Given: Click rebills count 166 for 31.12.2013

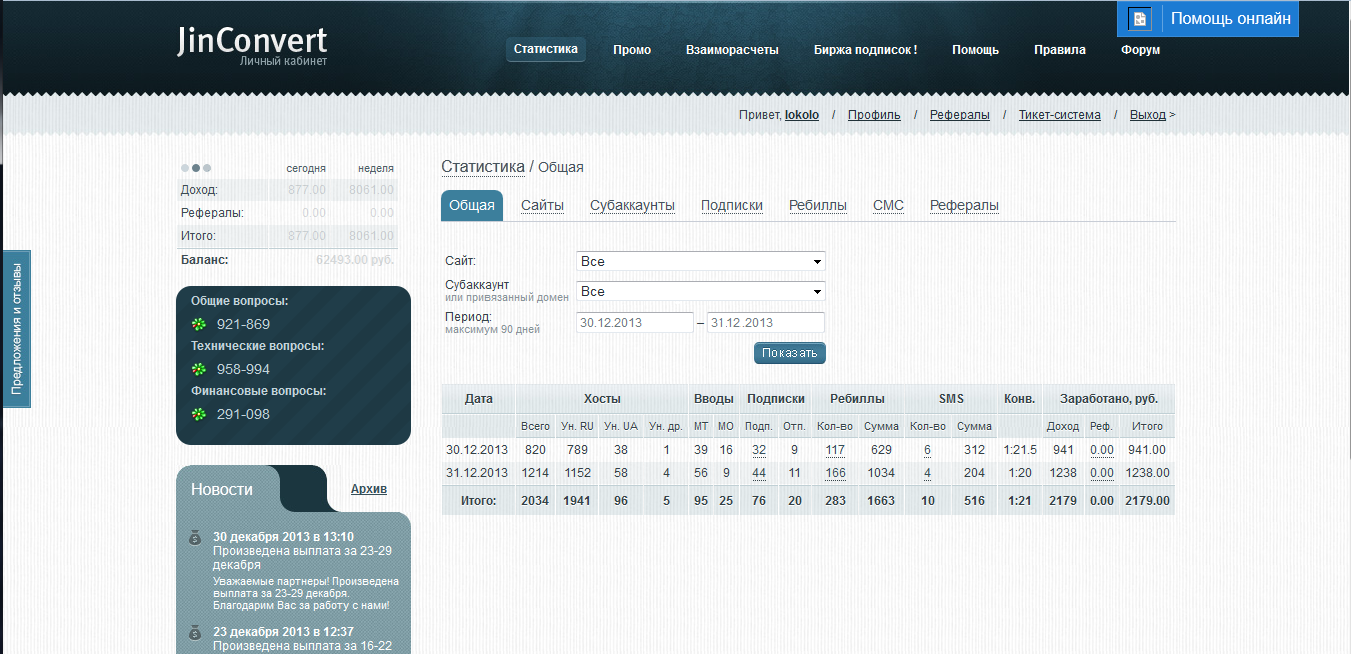Looking at the screenshot, I should 835,473.
